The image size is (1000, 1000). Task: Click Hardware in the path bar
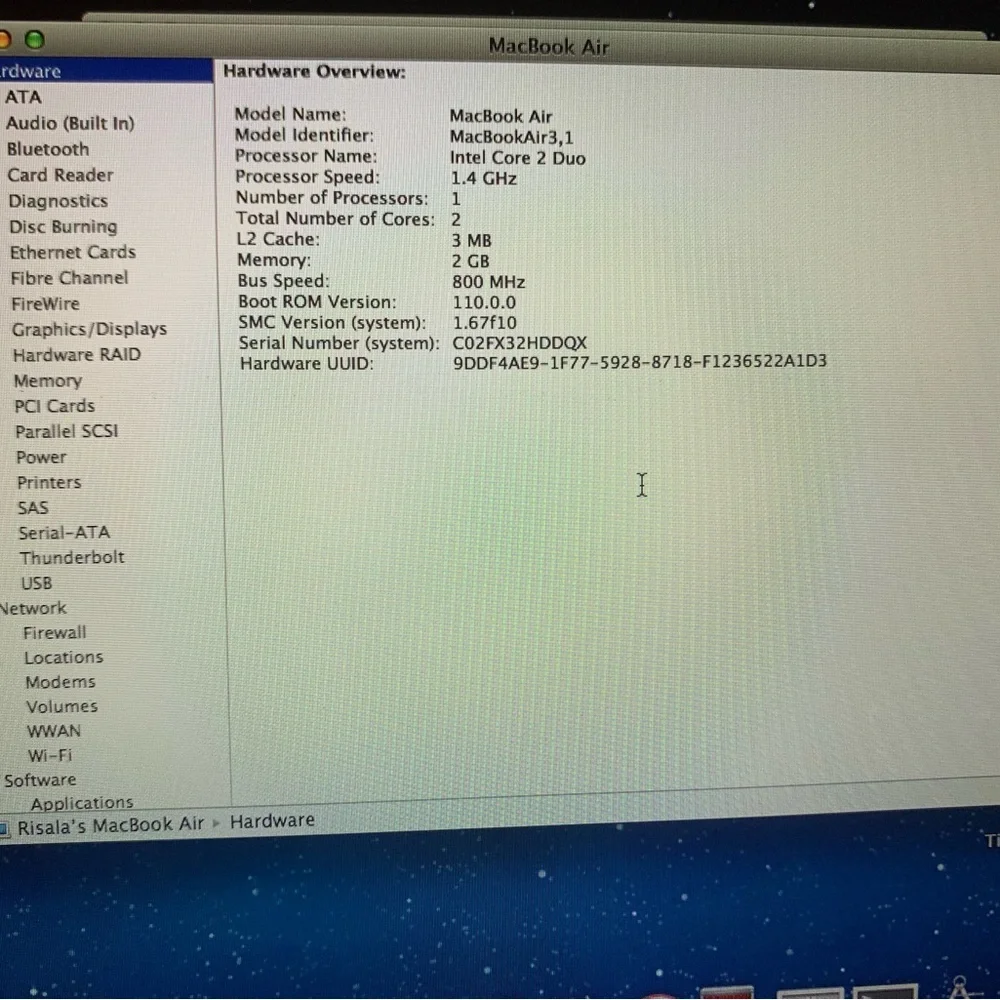coord(272,821)
